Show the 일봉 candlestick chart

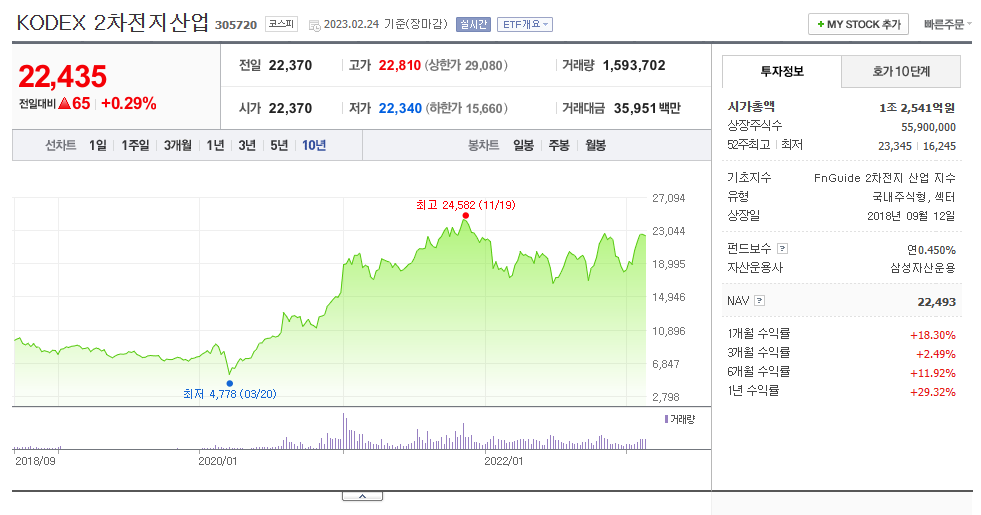click(524, 145)
